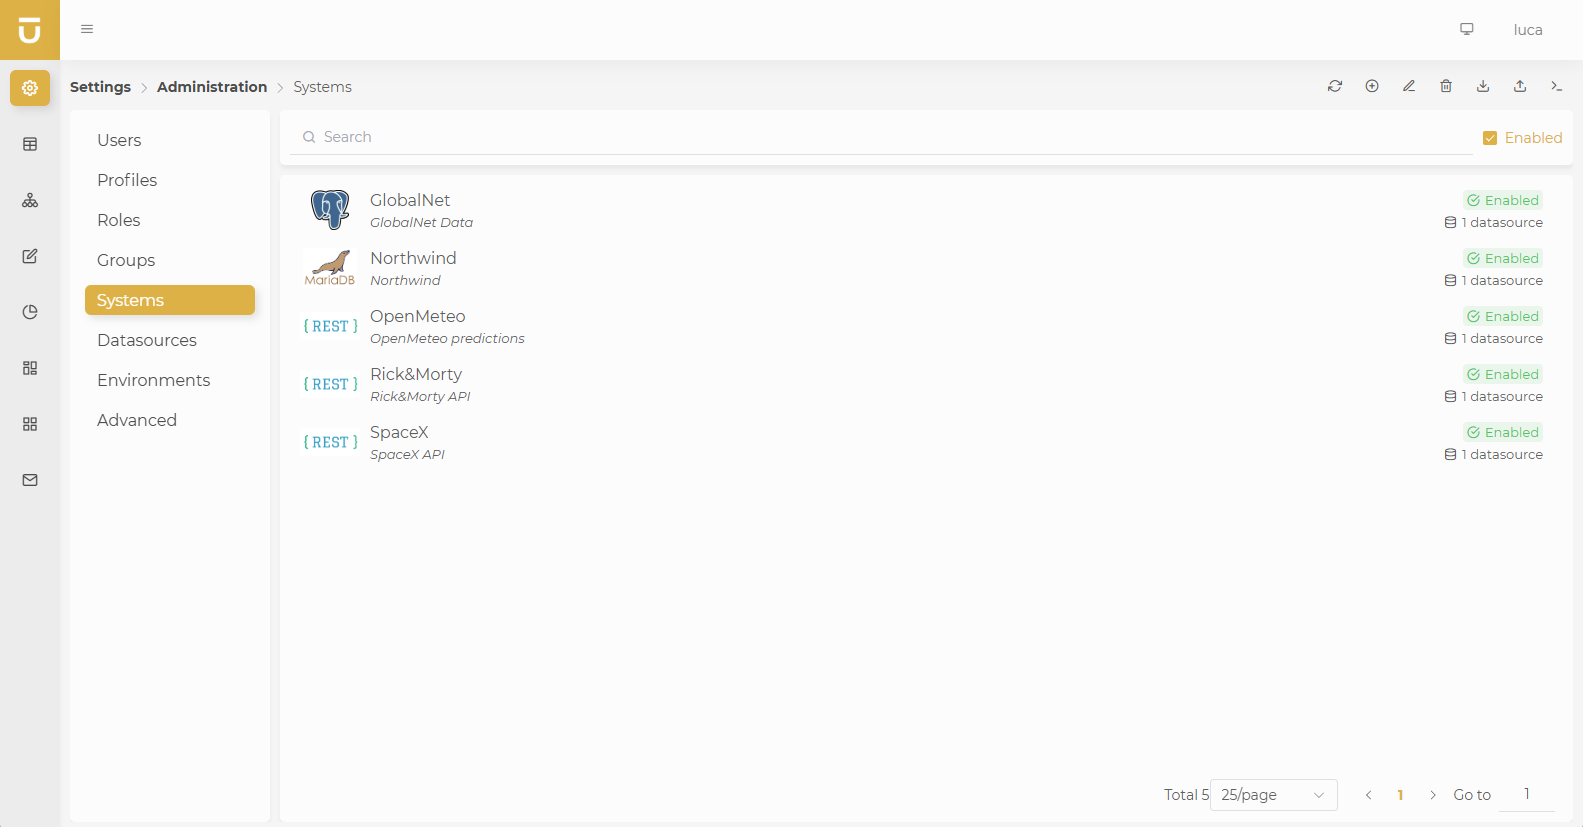Go to next page using right chevron

coord(1432,795)
